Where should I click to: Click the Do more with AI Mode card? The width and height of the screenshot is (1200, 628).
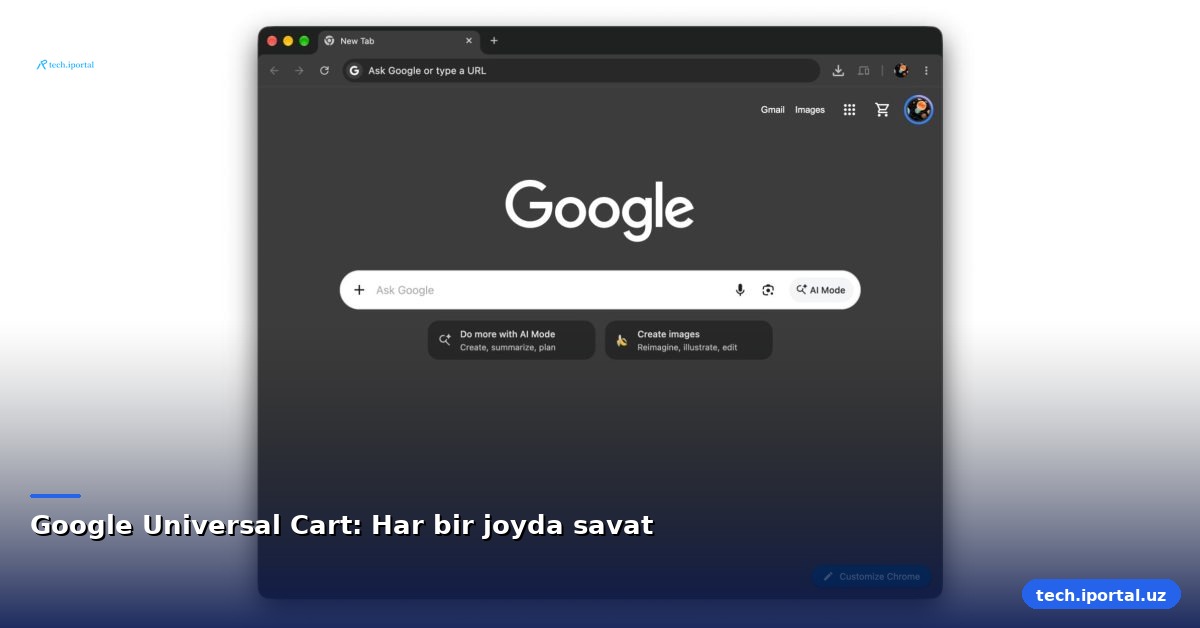[x=511, y=340]
